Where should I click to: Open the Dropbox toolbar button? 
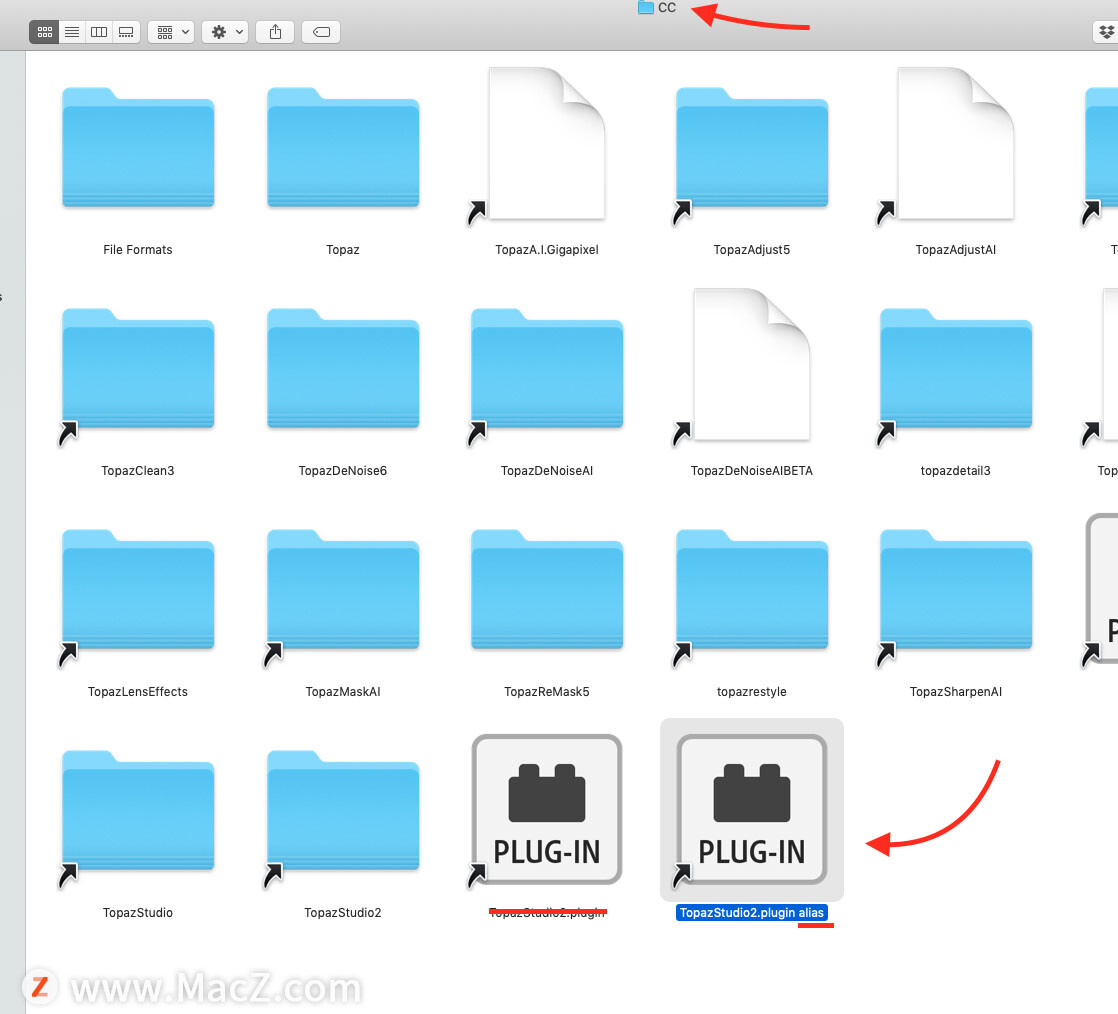[1105, 32]
